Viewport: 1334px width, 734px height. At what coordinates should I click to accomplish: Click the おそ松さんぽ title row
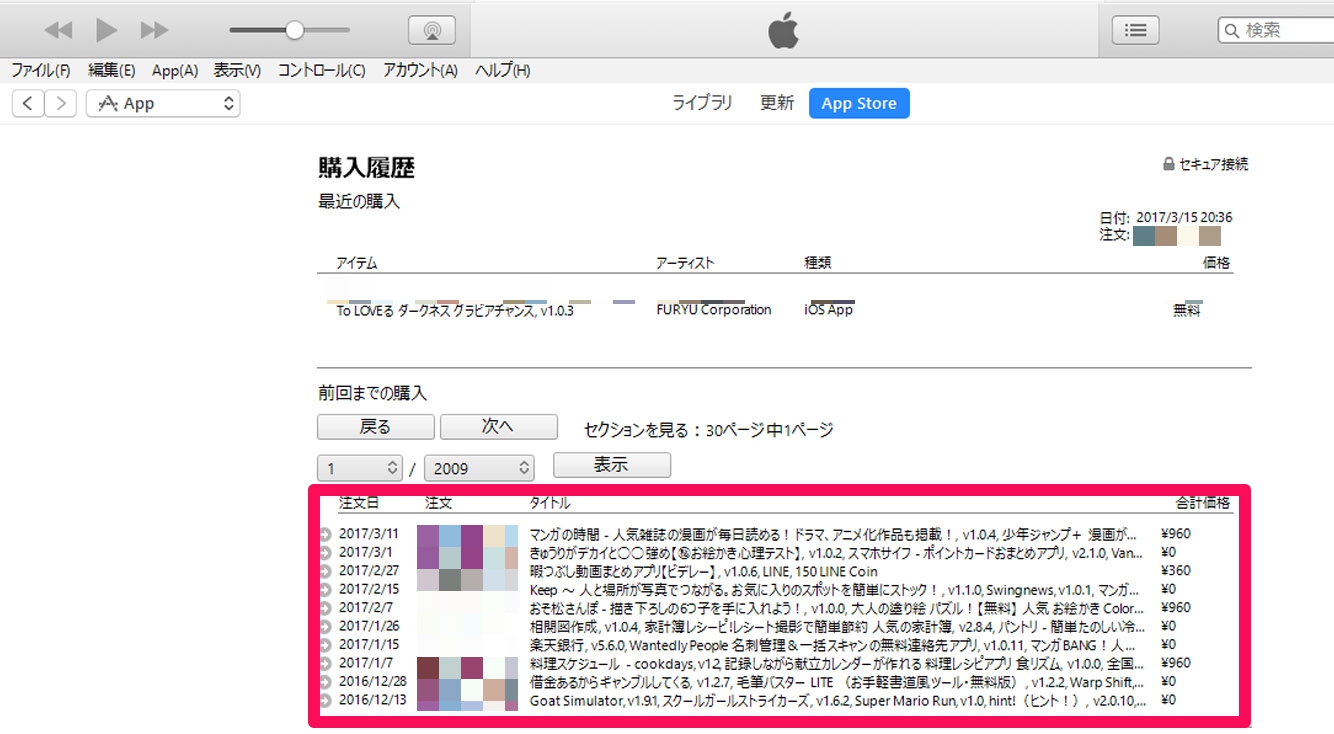838,608
